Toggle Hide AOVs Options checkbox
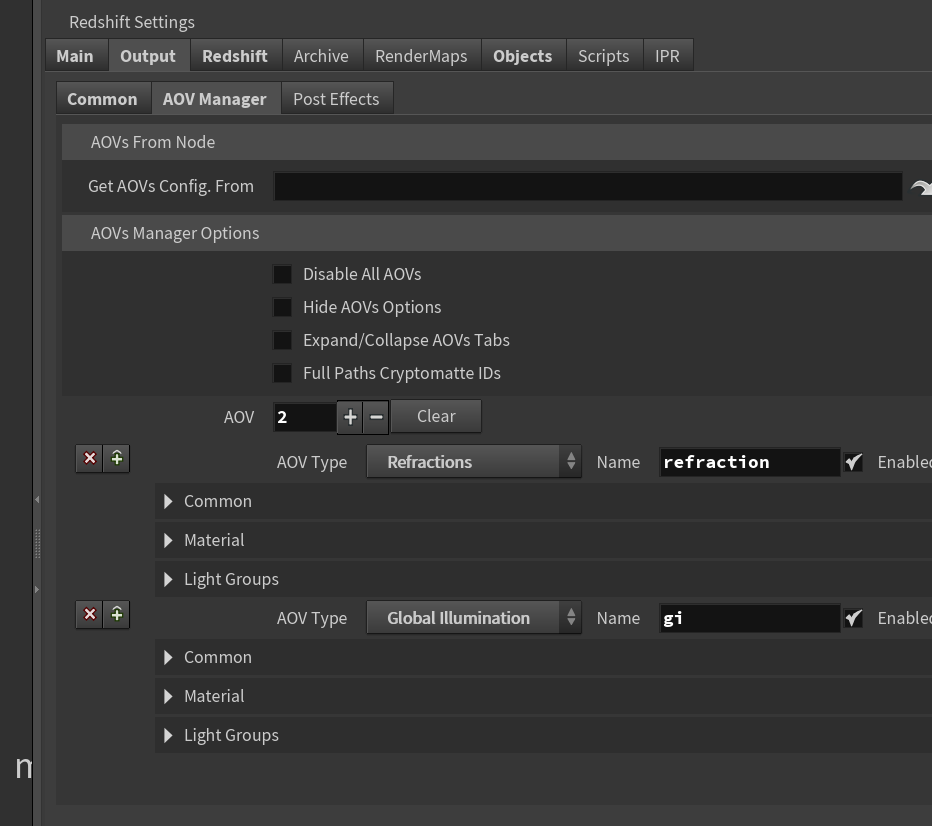932x826 pixels. tap(282, 307)
